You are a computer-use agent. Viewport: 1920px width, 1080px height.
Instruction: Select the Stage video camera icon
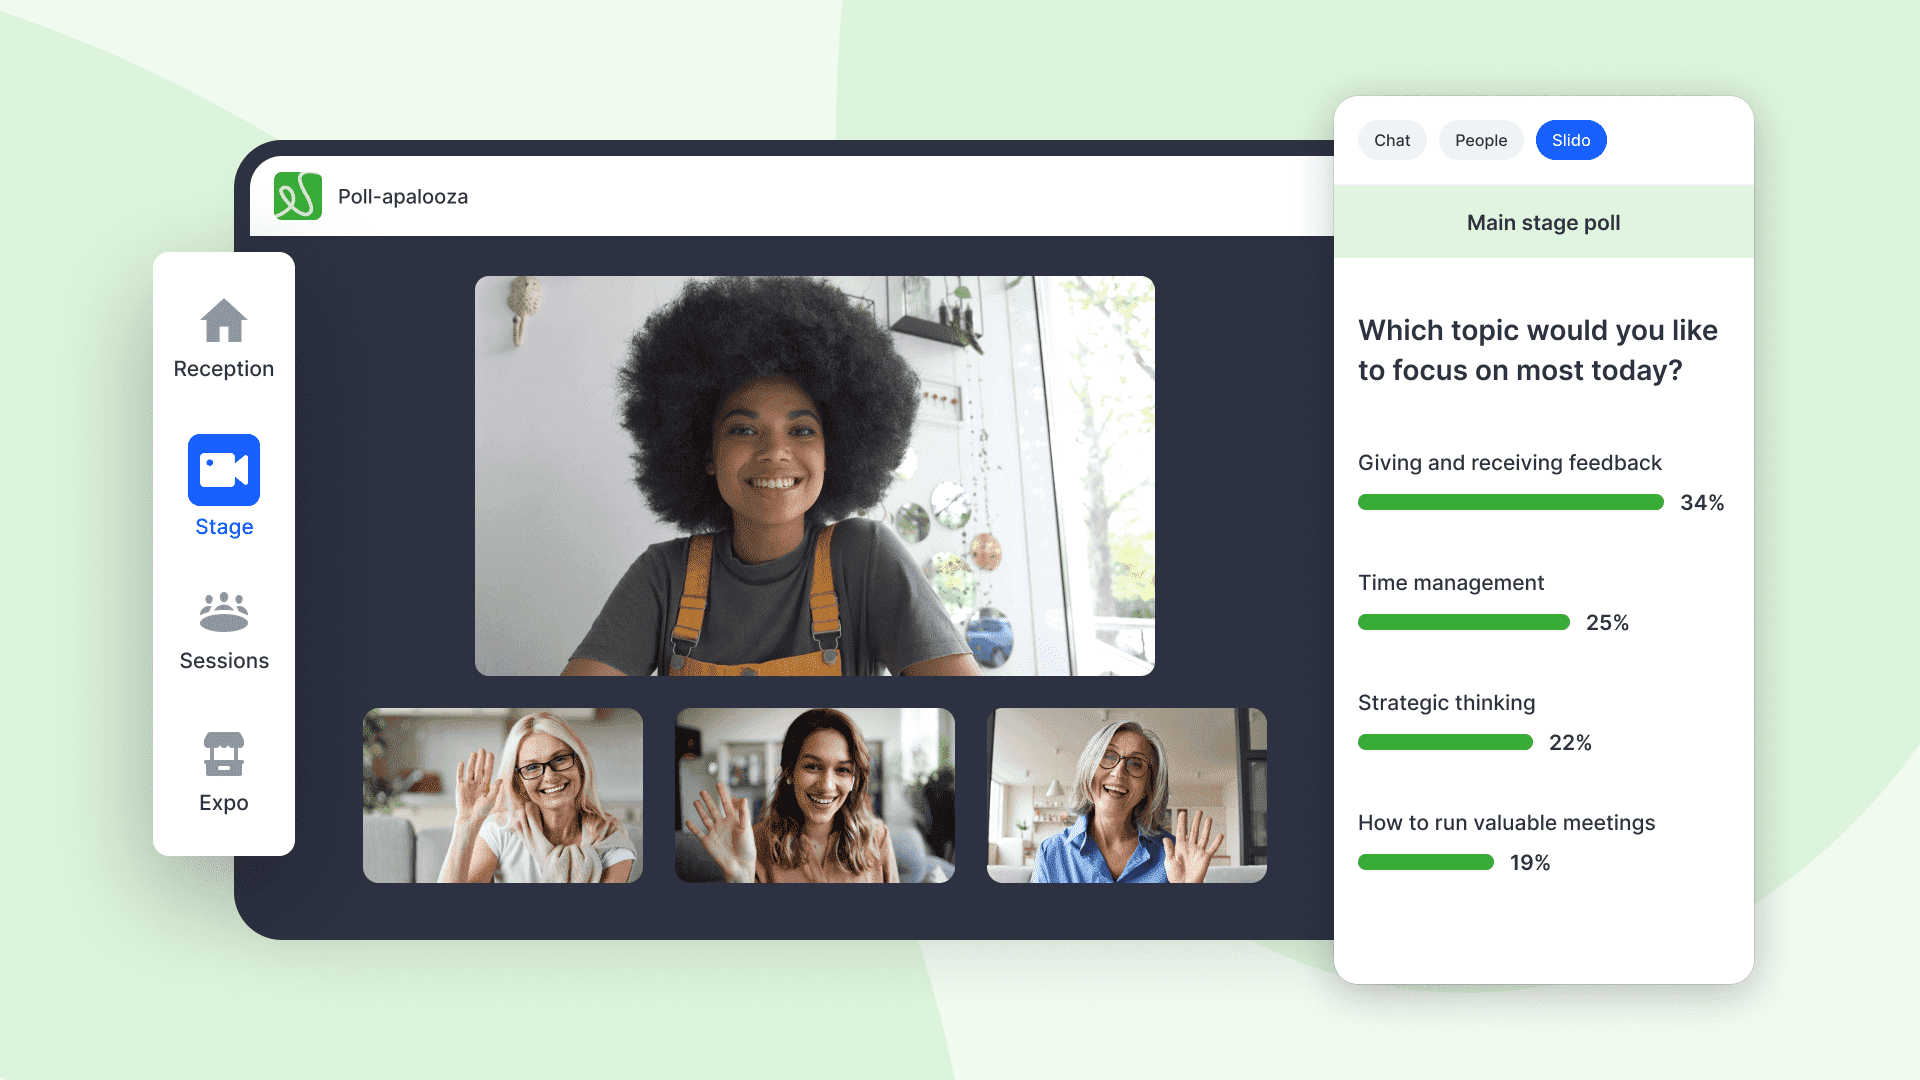(x=223, y=470)
